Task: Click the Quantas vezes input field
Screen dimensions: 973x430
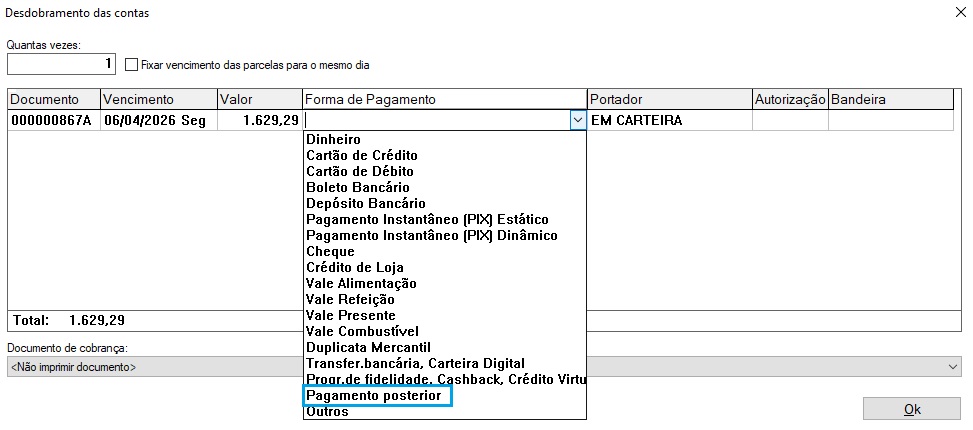Action: pyautogui.click(x=62, y=64)
